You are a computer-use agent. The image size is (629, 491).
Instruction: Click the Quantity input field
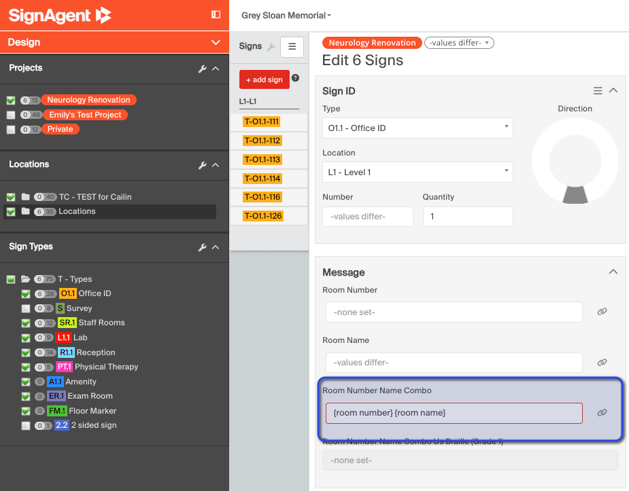[468, 216]
